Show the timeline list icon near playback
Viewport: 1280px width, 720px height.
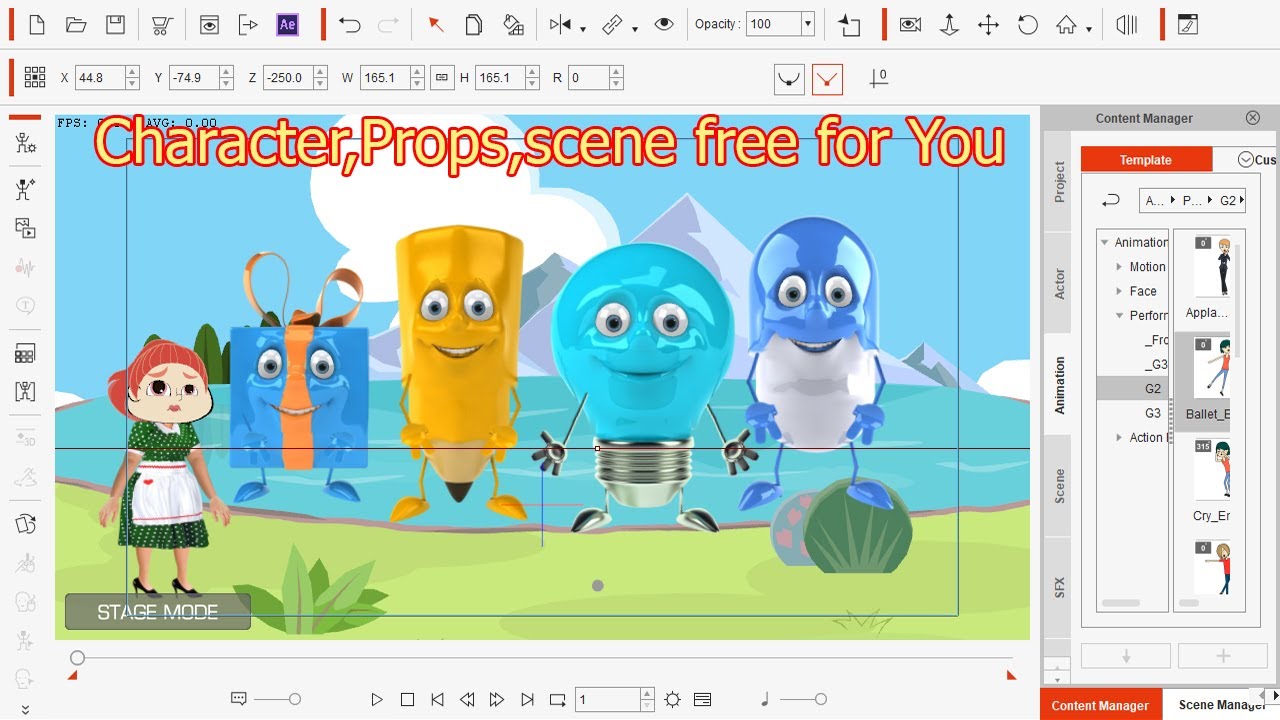702,700
